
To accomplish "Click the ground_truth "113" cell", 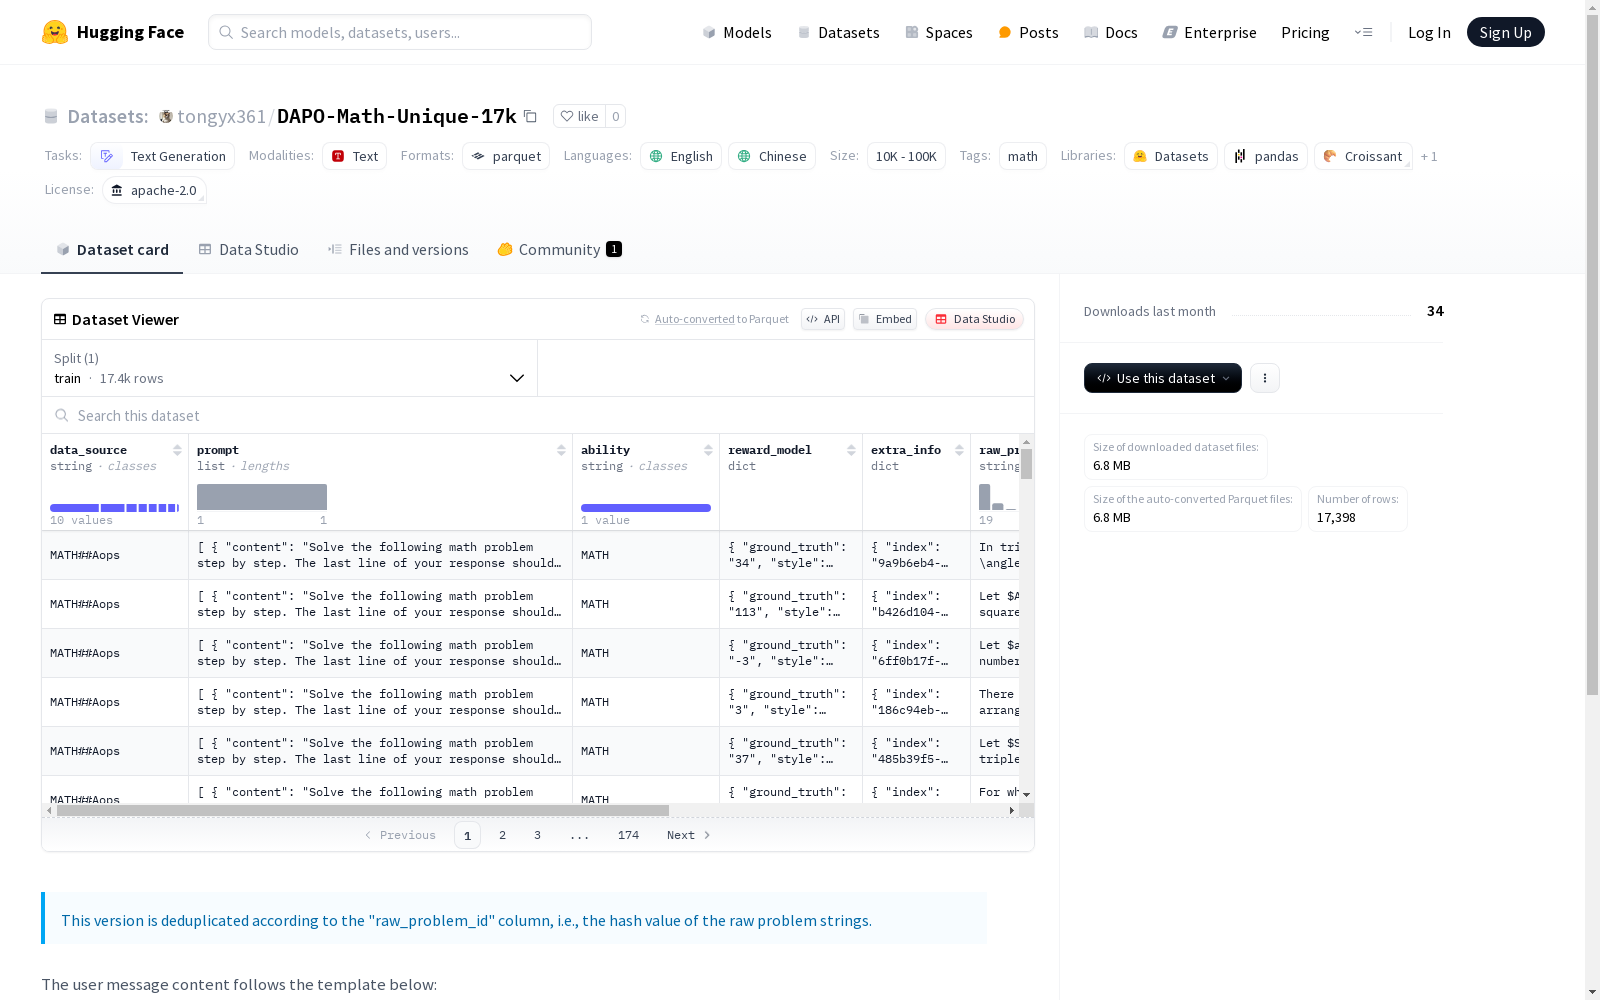I will pos(791,604).
